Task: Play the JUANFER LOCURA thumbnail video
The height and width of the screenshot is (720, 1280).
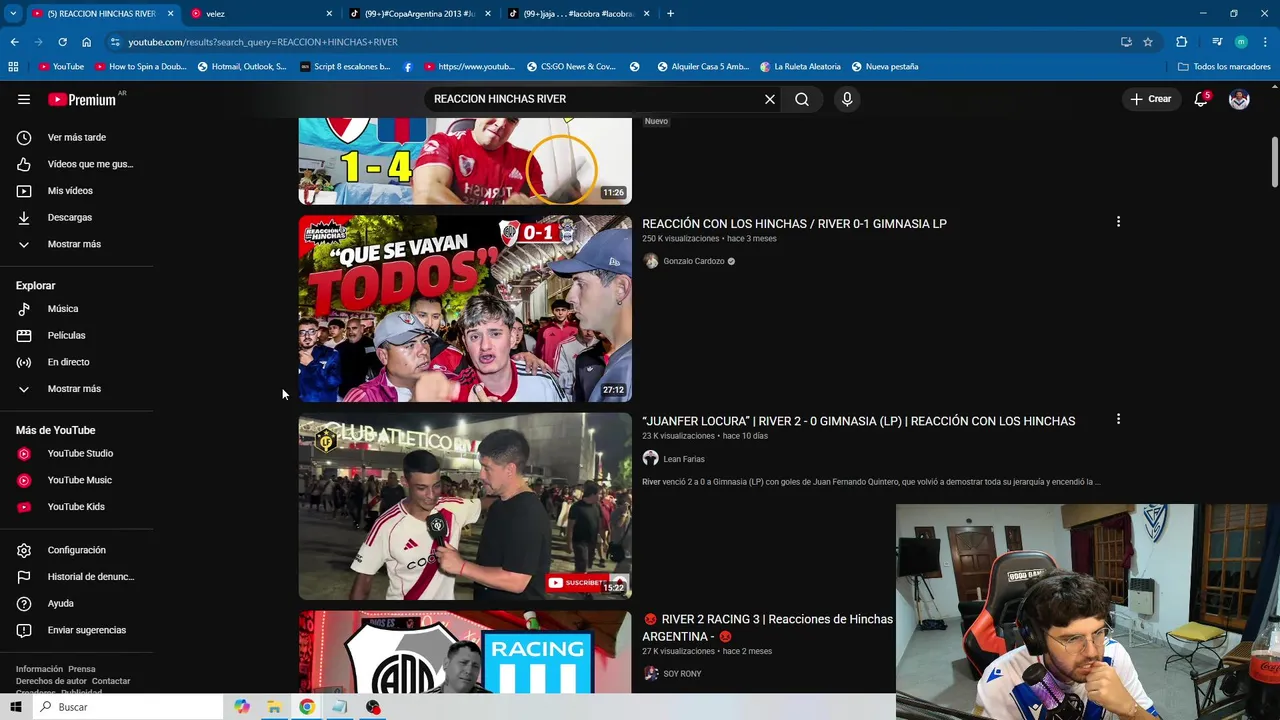Action: (x=465, y=506)
